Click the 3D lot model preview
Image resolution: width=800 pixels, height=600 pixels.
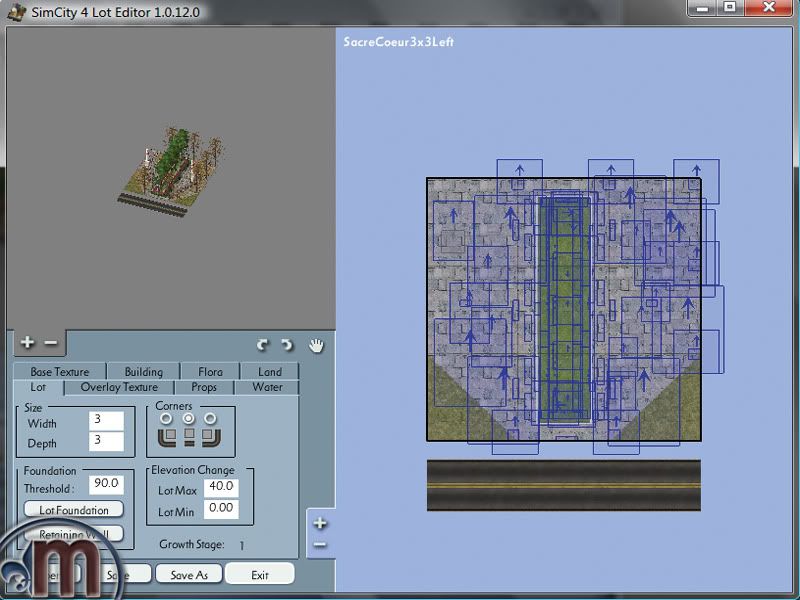[169, 172]
